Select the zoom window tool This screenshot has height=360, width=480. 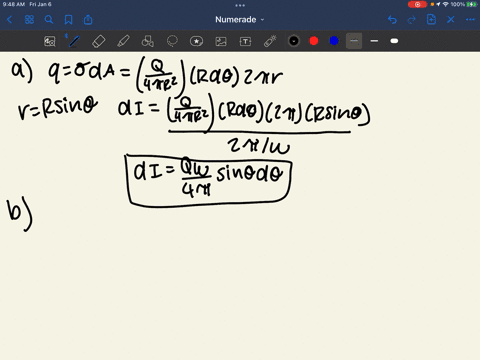click(x=50, y=41)
